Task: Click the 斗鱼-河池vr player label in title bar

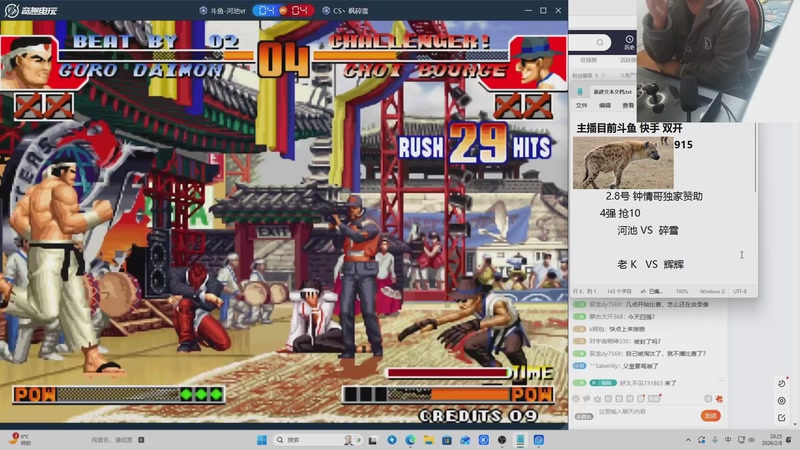Action: click(x=222, y=11)
